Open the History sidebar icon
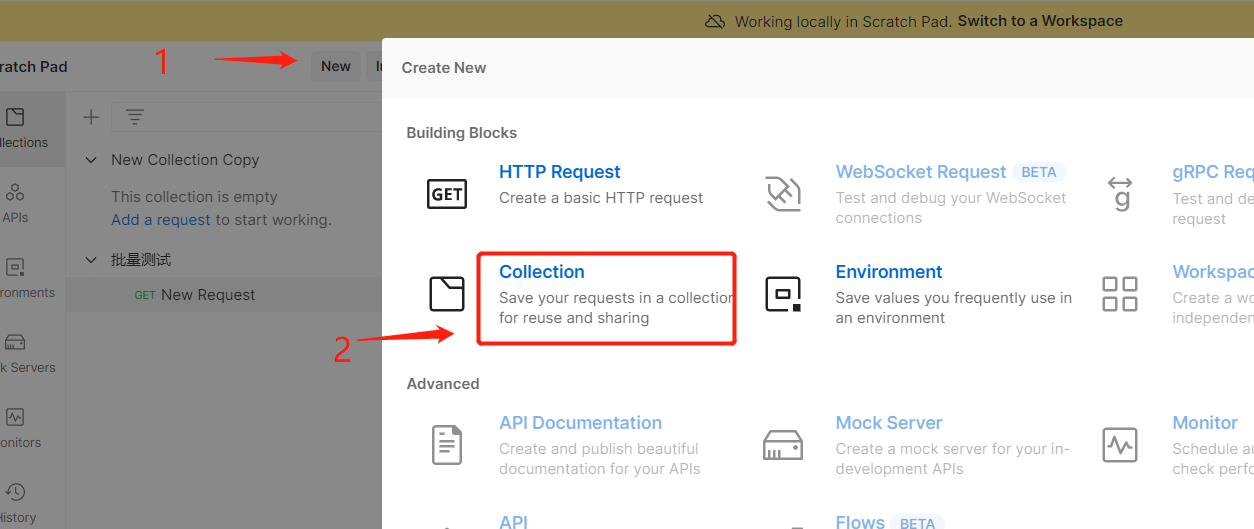 click(x=15, y=492)
